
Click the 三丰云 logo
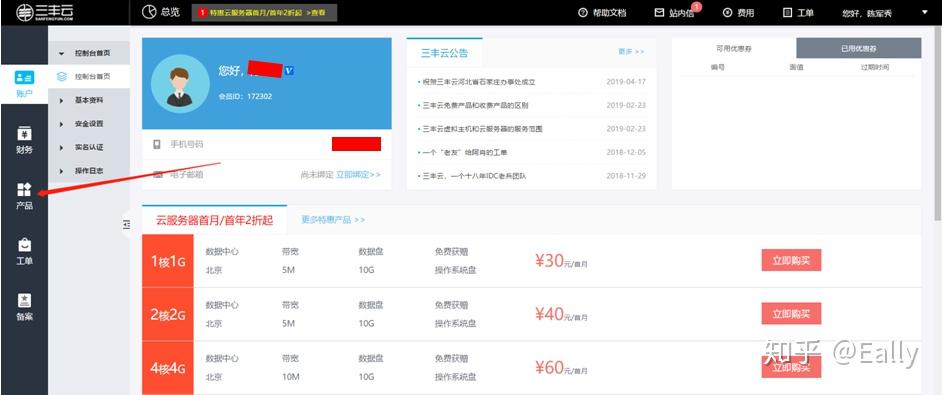[44, 12]
